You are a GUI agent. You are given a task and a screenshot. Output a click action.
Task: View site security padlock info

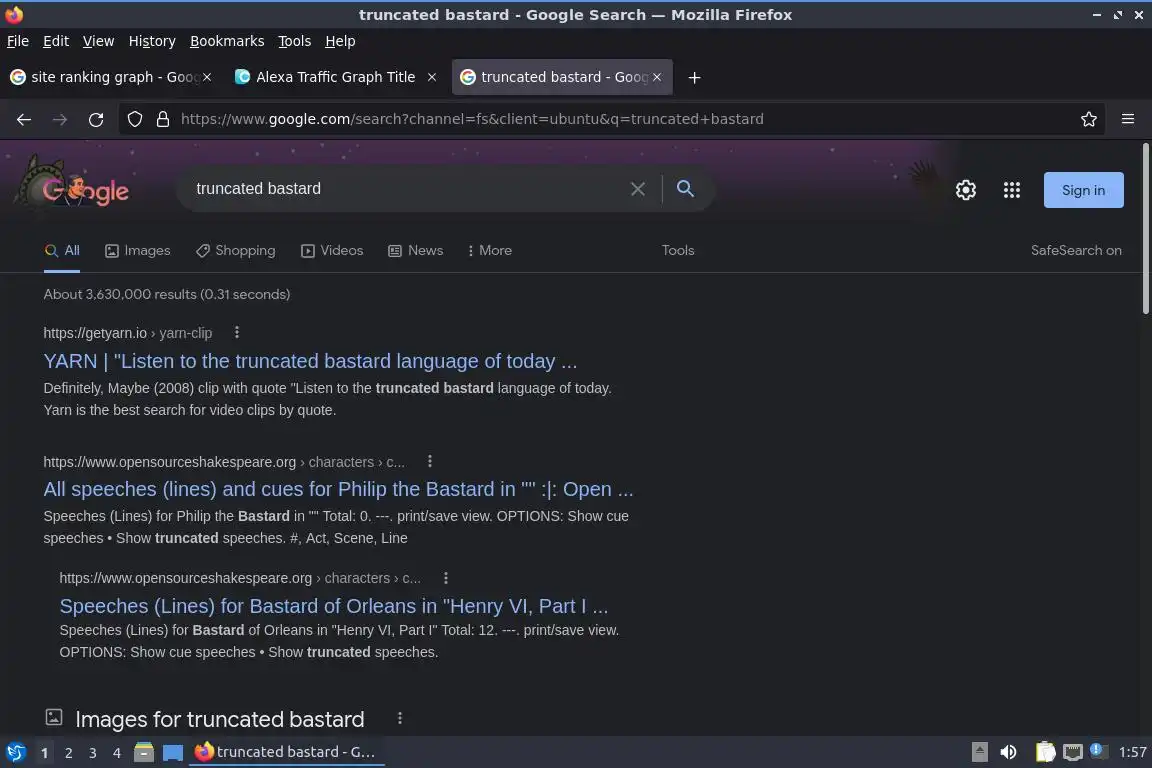pyautogui.click(x=162, y=119)
